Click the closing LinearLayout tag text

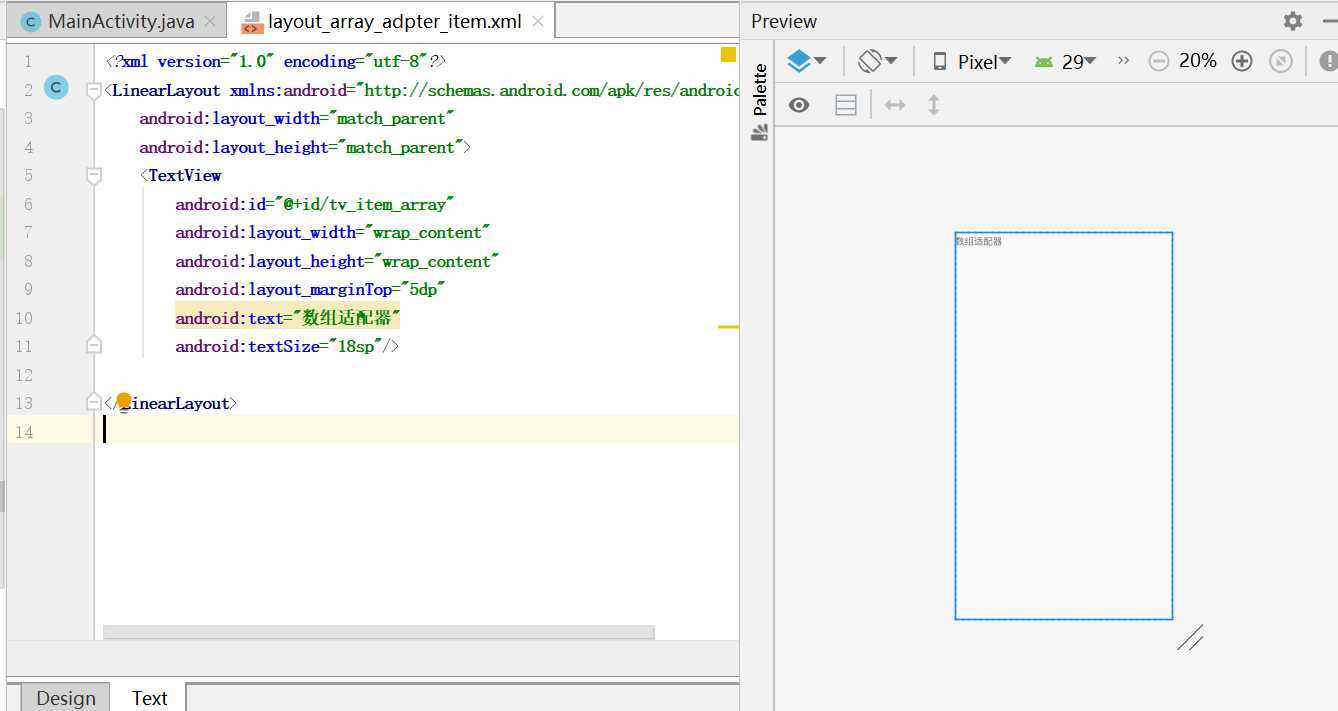tap(171, 404)
